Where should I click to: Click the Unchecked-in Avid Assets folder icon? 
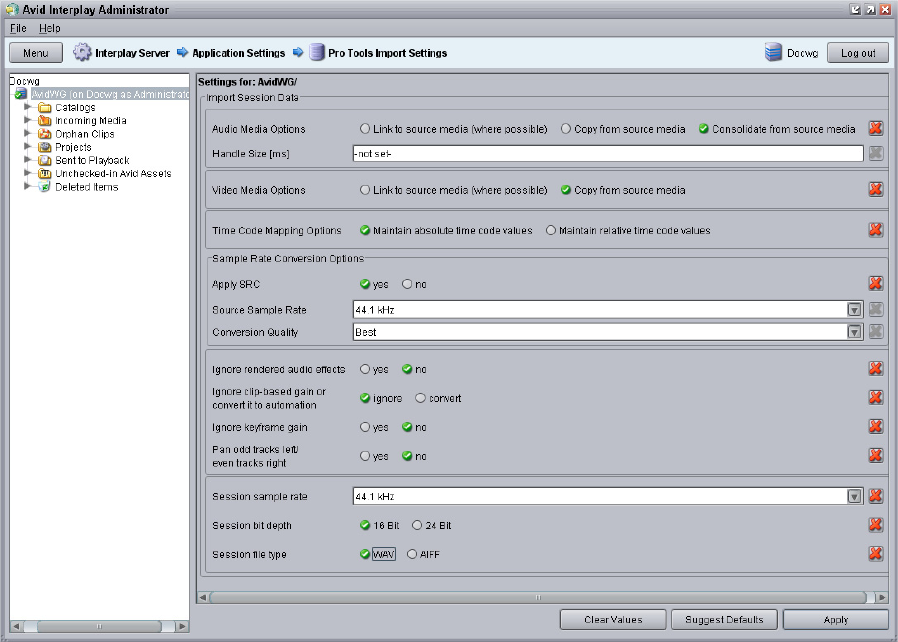tap(45, 173)
